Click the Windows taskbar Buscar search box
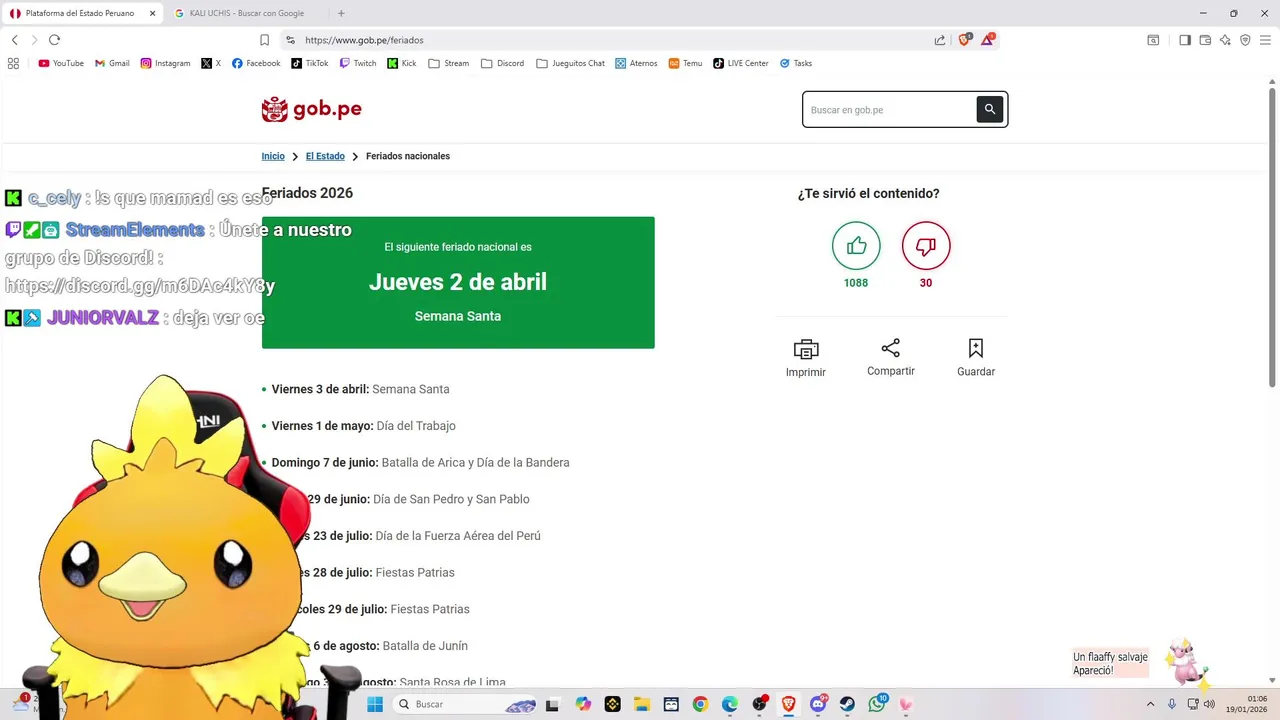This screenshot has height=720, width=1280. tap(465, 704)
